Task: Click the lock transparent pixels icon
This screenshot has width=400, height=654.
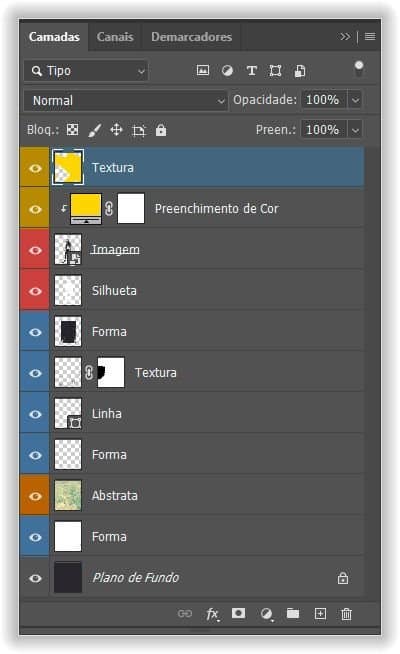Action: 73,130
